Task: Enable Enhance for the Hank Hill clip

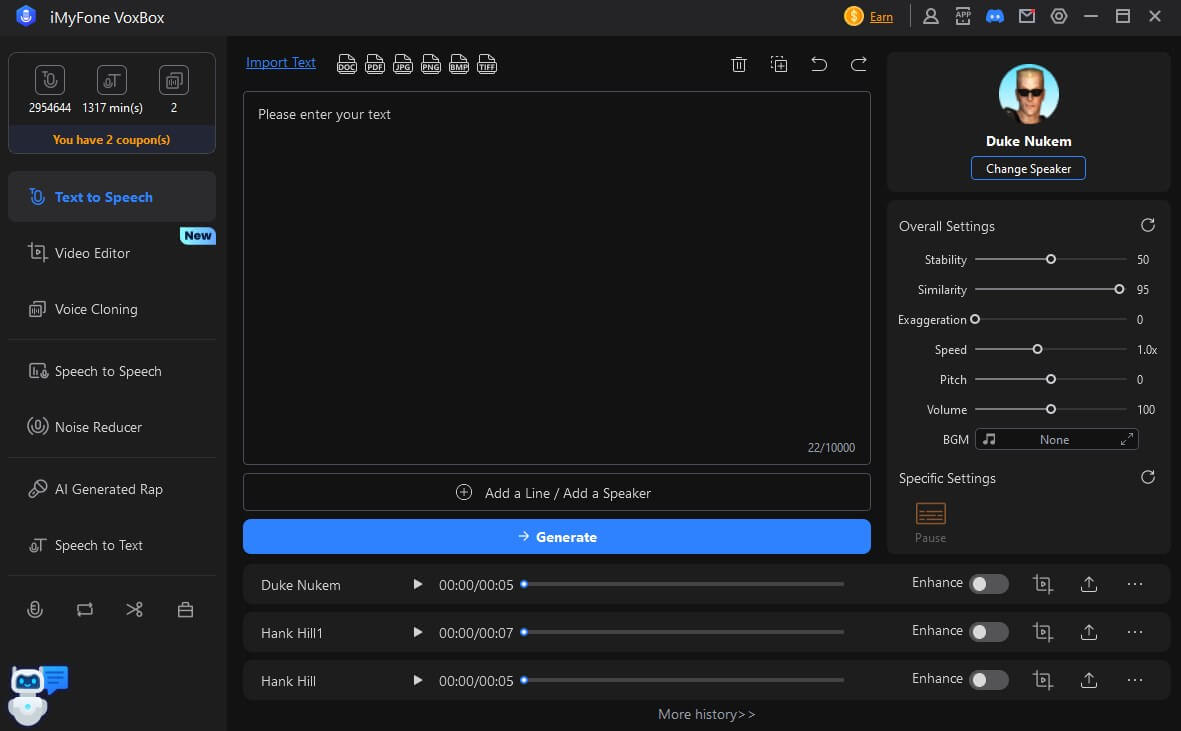Action: [990, 679]
